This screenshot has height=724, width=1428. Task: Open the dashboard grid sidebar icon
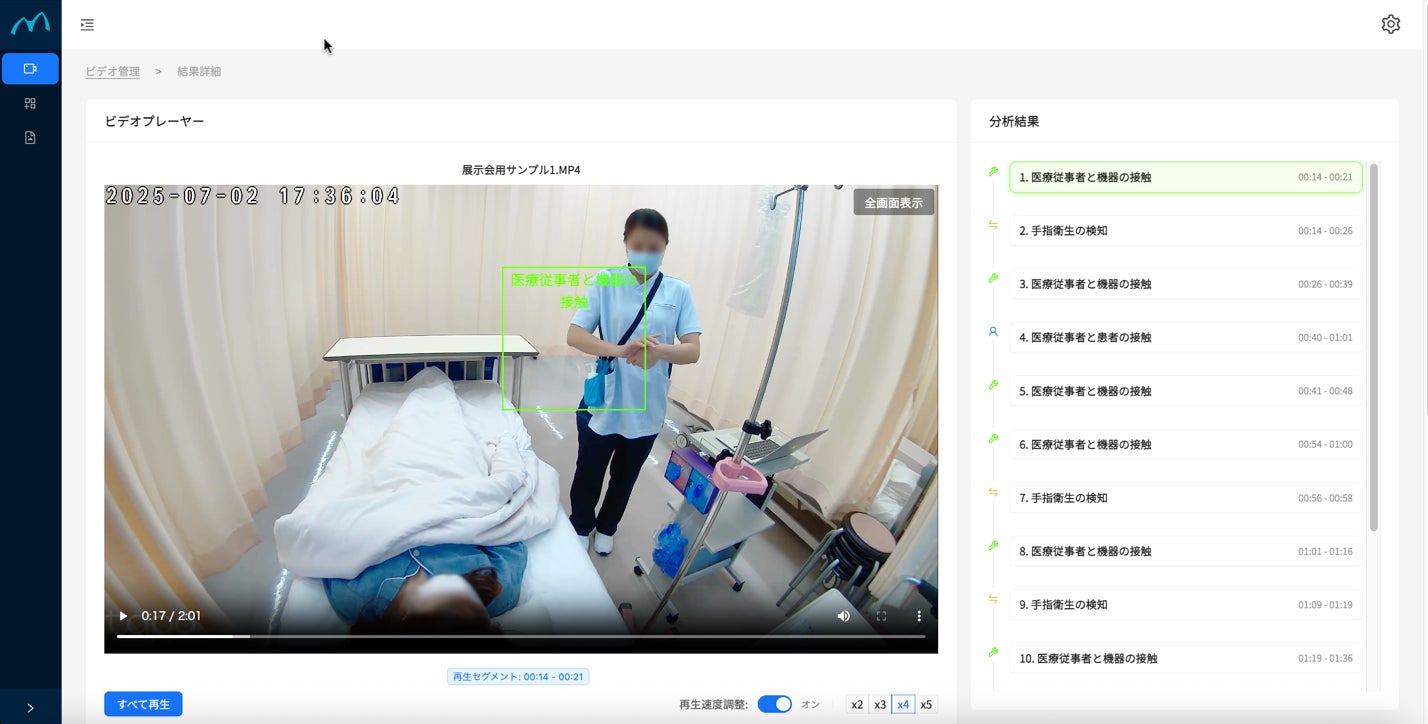(30, 103)
